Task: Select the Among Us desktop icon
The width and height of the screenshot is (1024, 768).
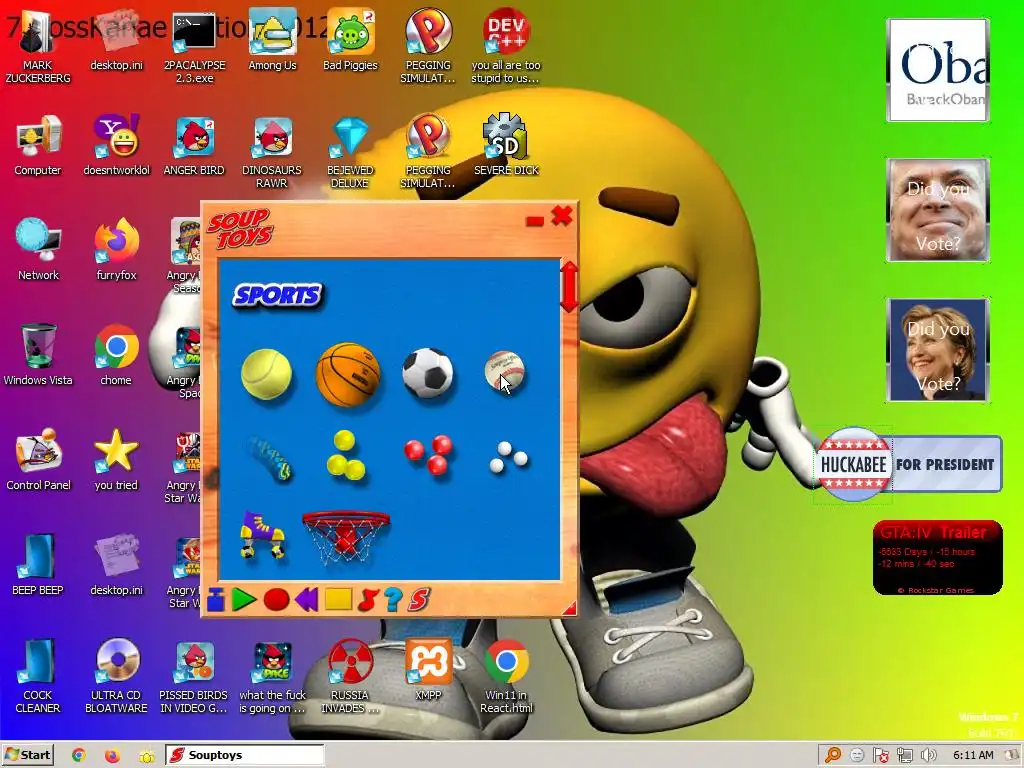Action: [272, 40]
